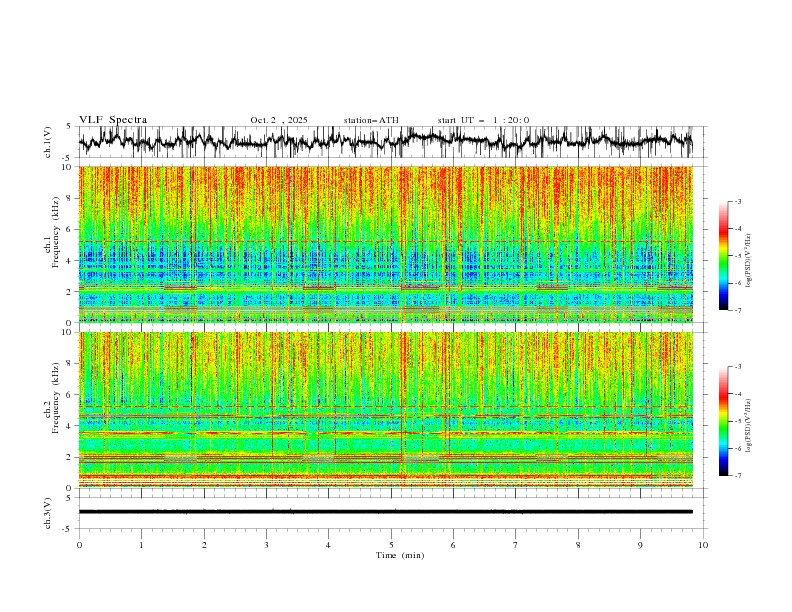Click the ch.2 spectrogram panel

click(385, 410)
